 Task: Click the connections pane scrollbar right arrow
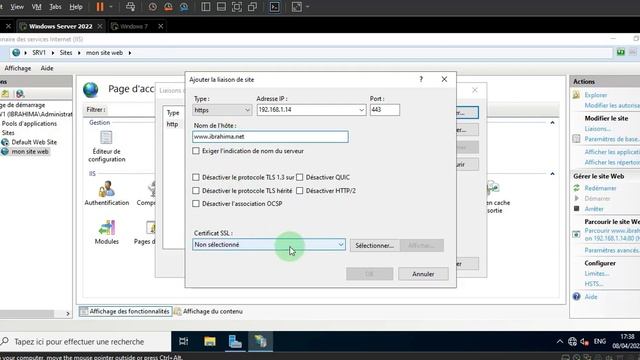coord(68,313)
